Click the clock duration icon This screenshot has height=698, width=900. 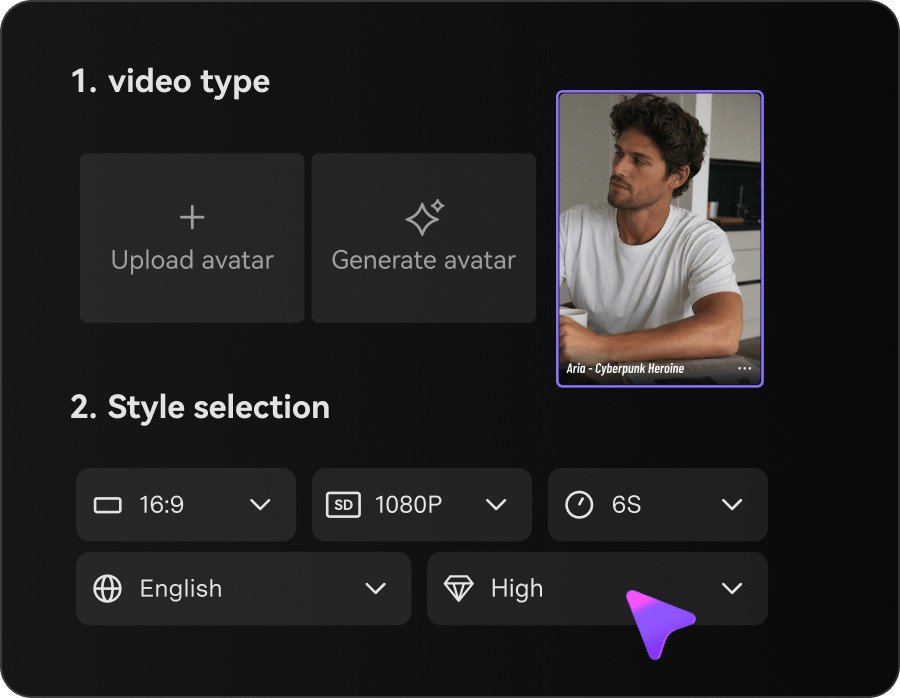point(579,505)
